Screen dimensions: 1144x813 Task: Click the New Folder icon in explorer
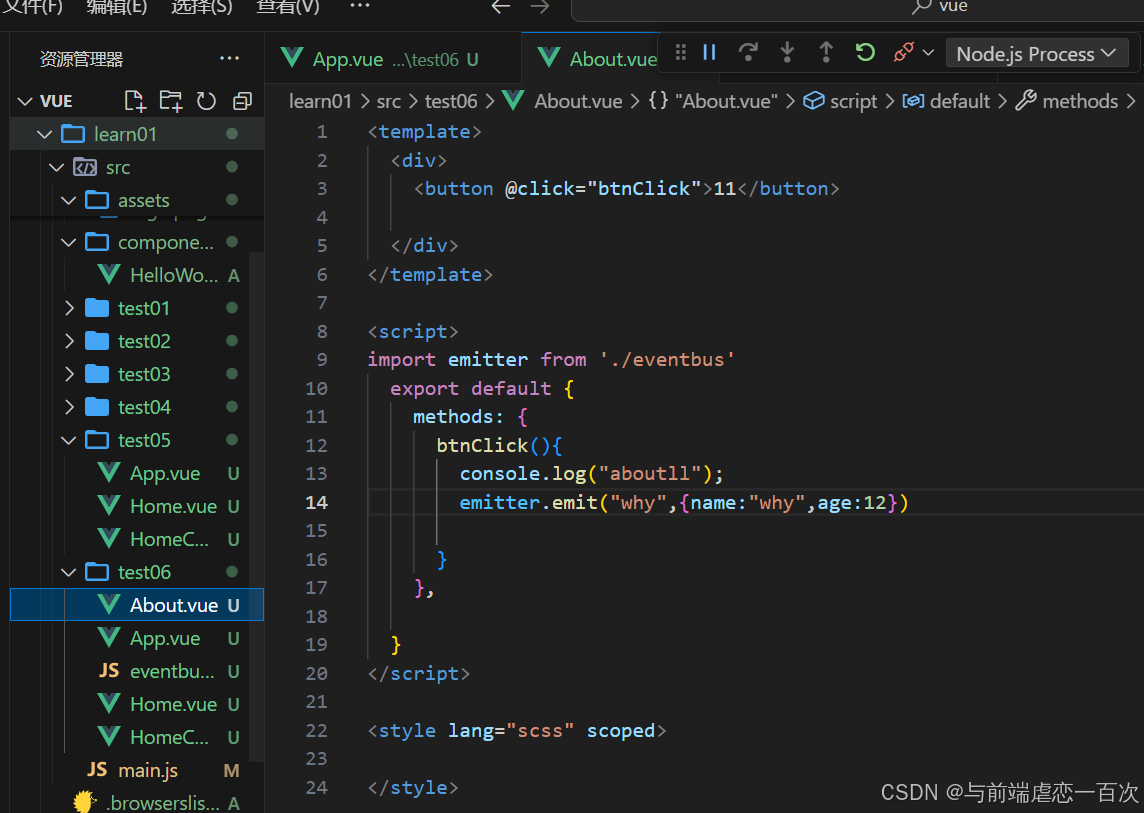point(171,101)
